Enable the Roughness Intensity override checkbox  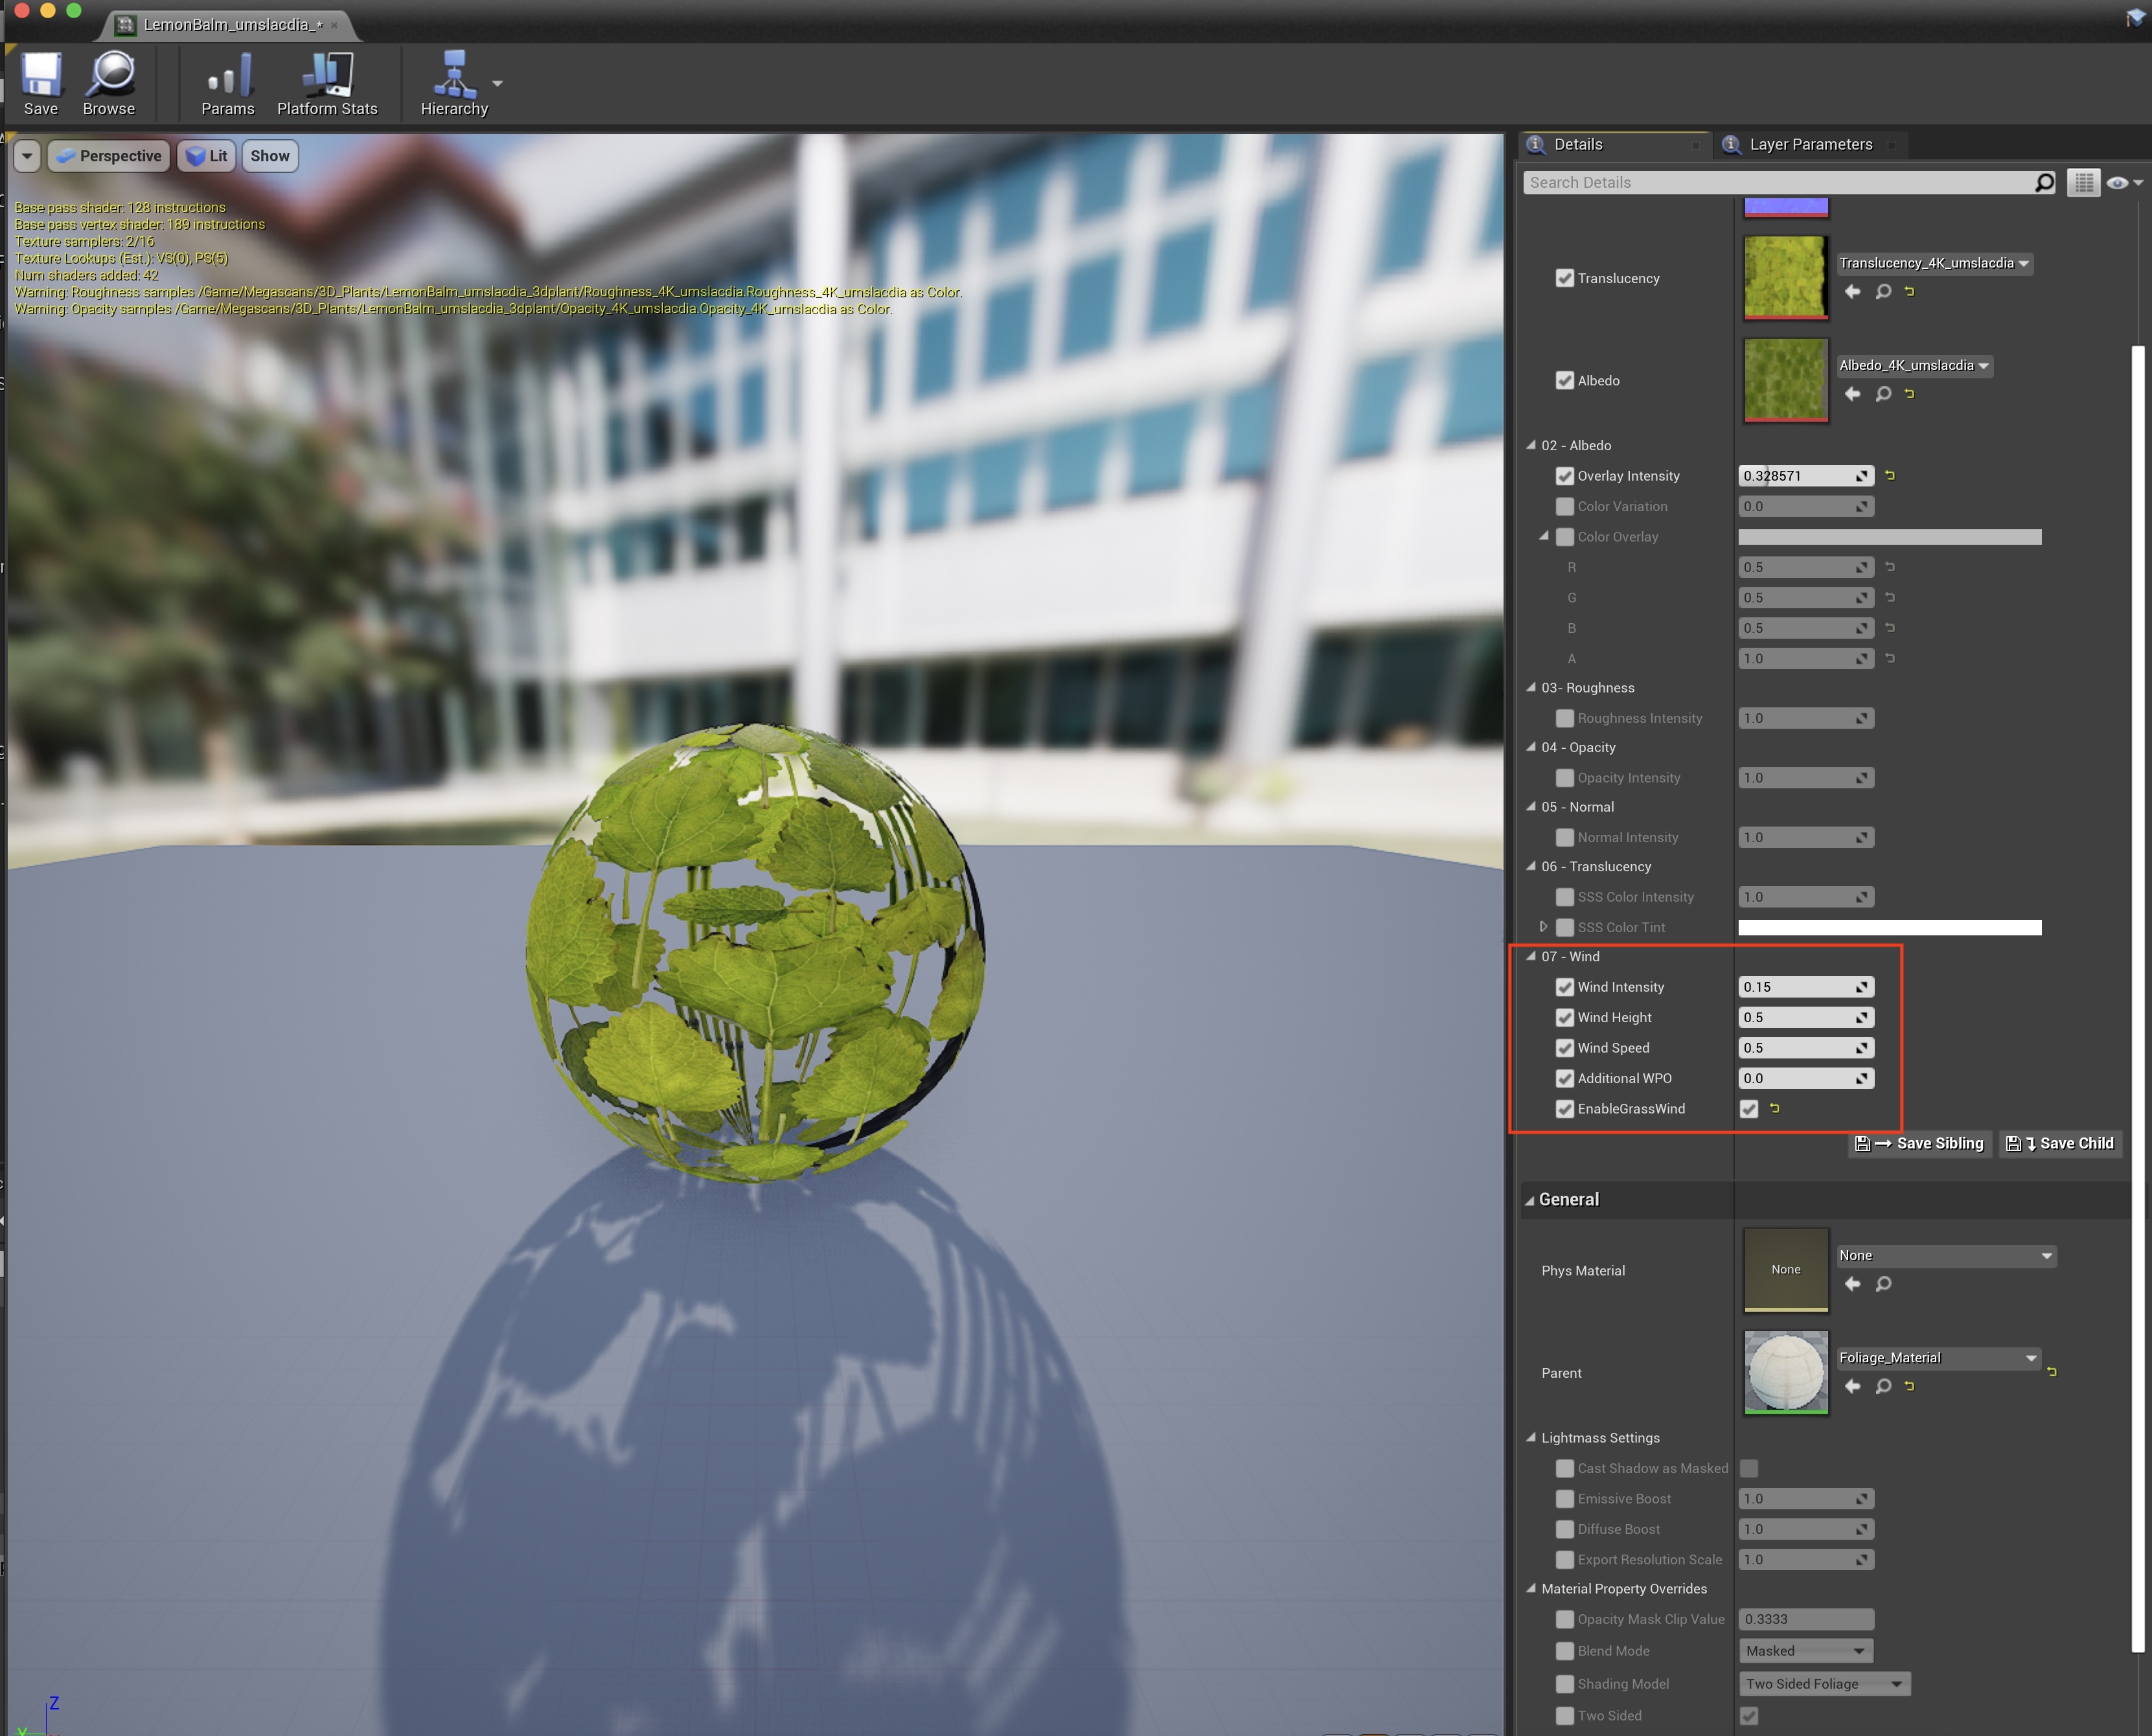pos(1565,718)
